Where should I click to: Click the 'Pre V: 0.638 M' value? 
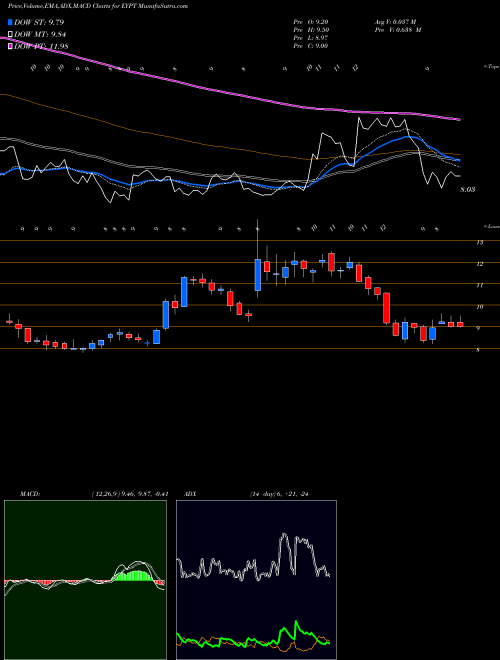tap(397, 30)
